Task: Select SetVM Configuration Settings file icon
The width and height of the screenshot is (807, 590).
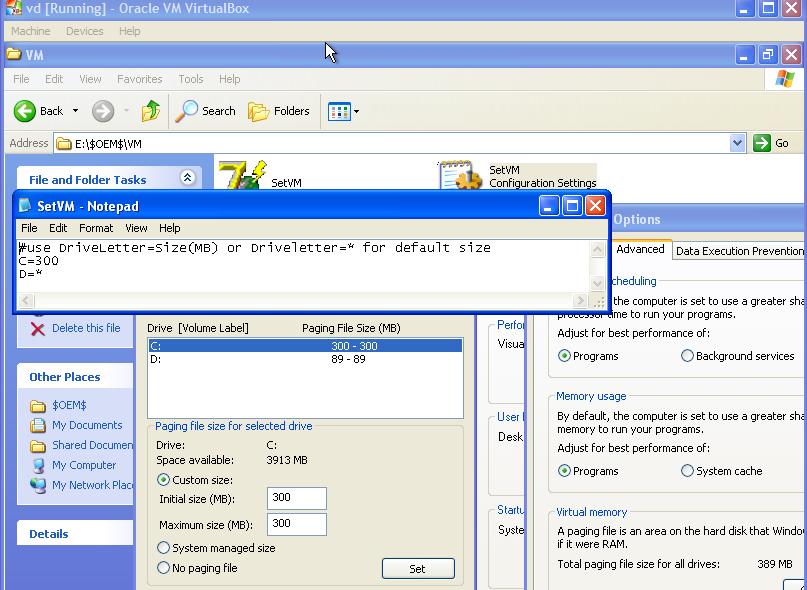Action: pos(461,175)
